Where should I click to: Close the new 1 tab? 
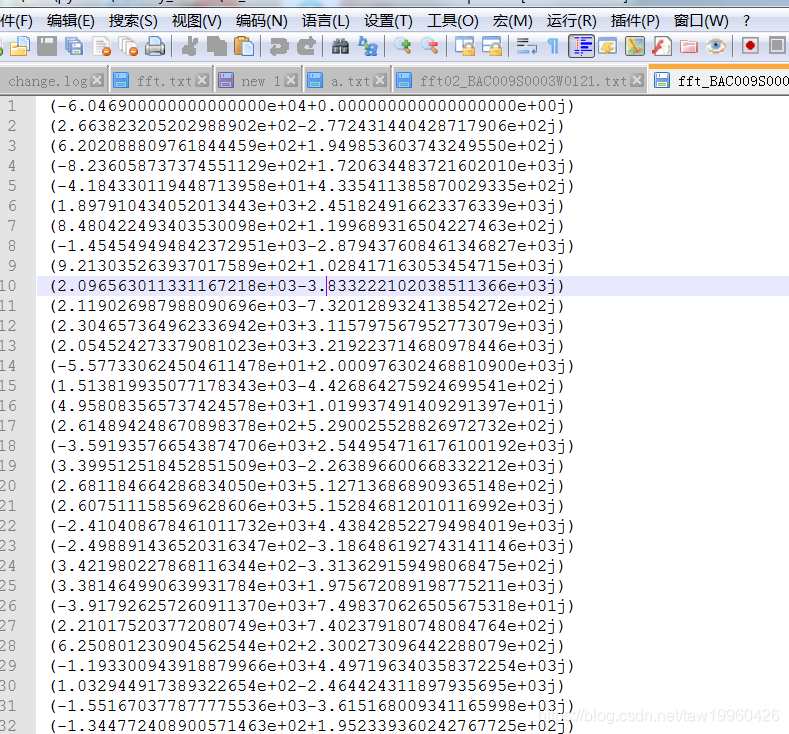pyautogui.click(x=291, y=80)
